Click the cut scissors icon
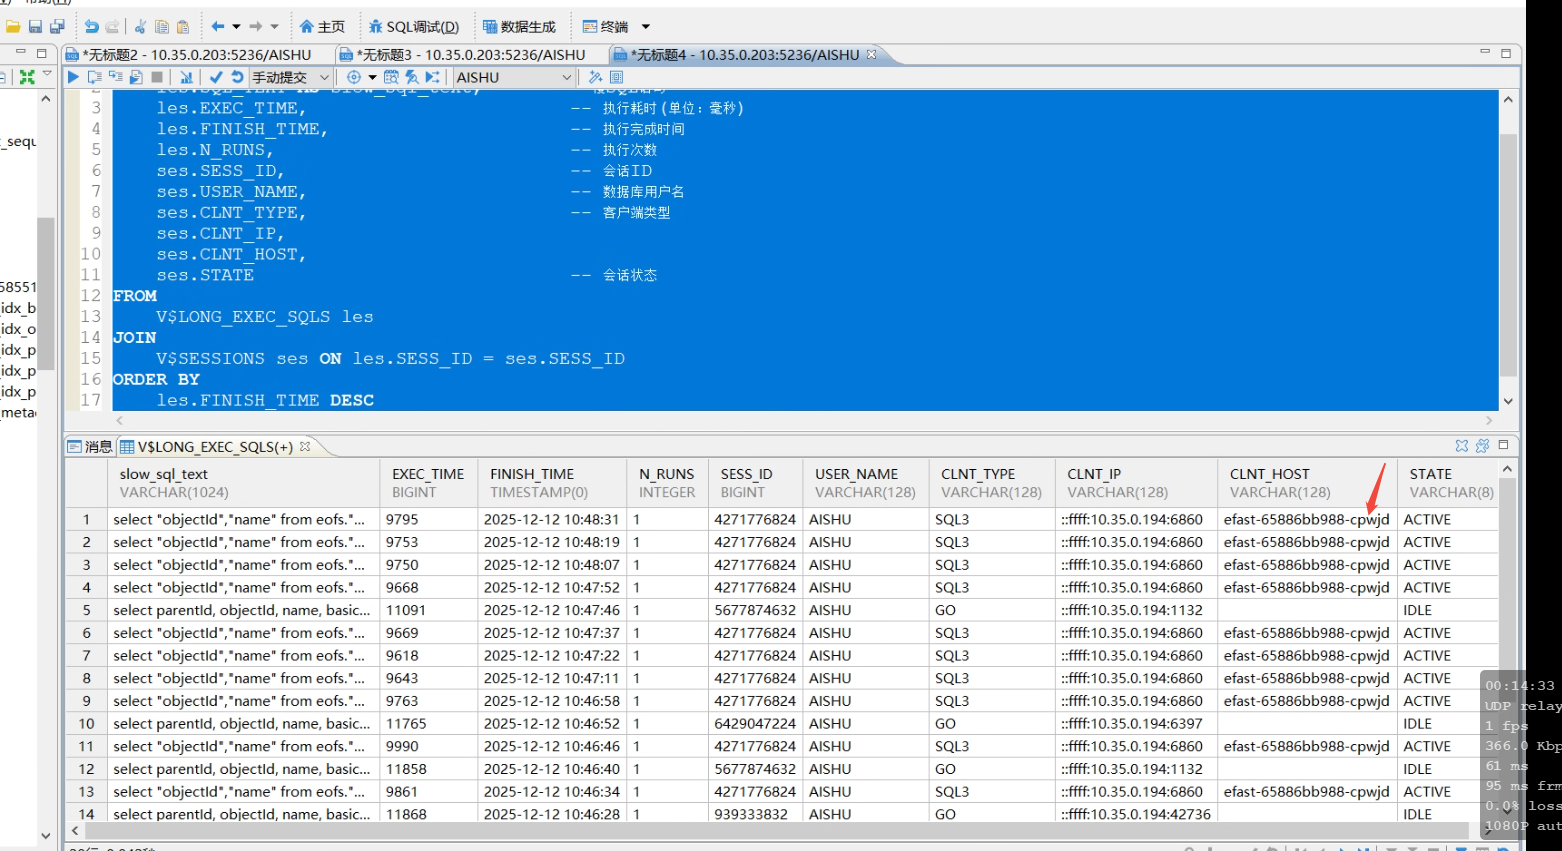This screenshot has width=1562, height=851. point(140,27)
